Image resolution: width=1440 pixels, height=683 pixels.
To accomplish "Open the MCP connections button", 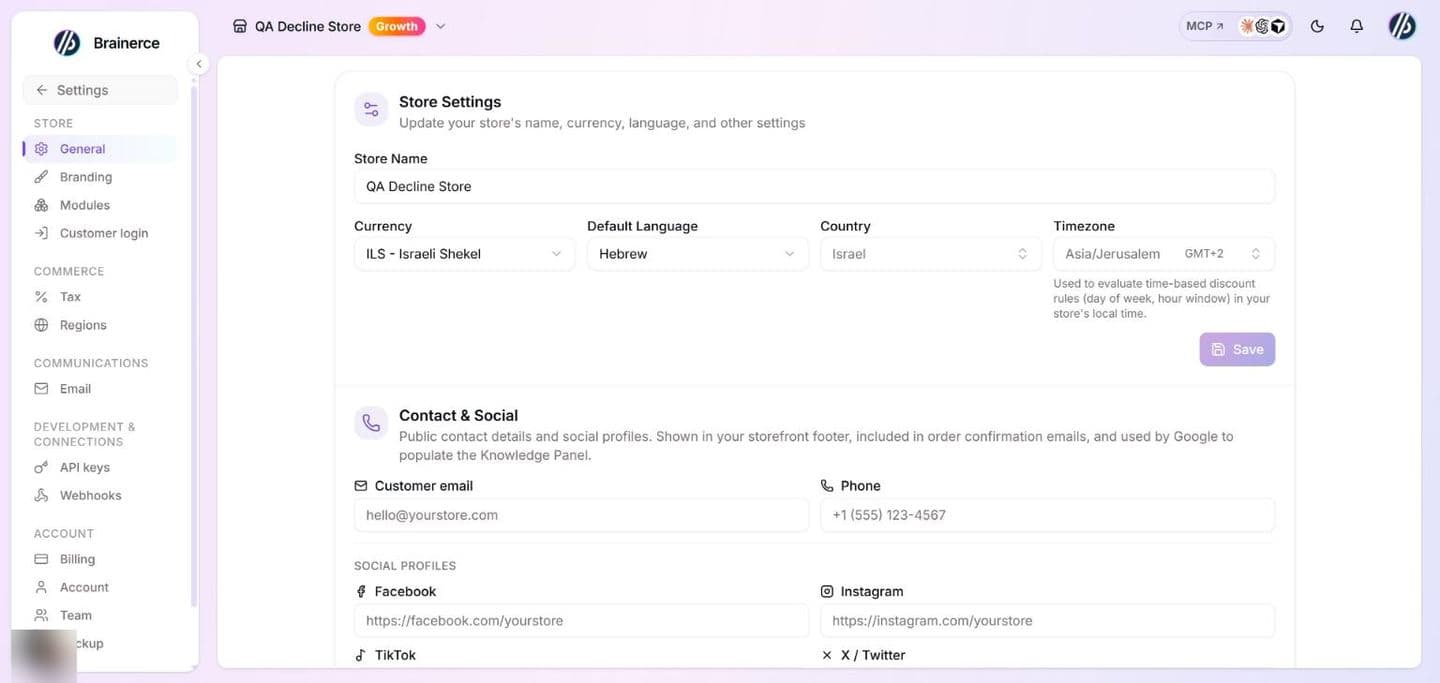I will [x=1235, y=27].
